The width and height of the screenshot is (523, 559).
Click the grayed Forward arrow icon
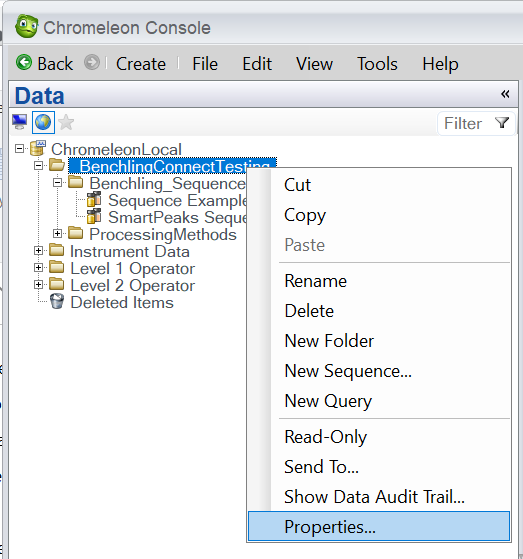(92, 62)
